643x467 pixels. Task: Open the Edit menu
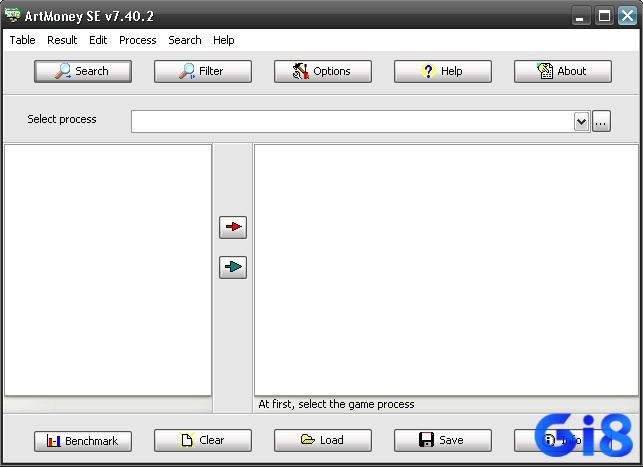[x=98, y=40]
